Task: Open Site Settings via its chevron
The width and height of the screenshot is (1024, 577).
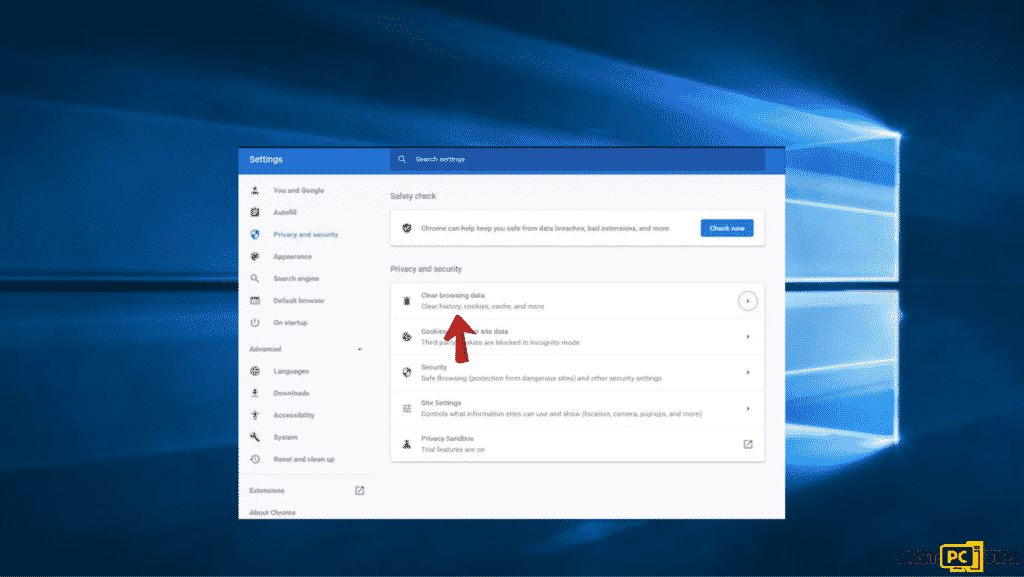Action: [747, 408]
